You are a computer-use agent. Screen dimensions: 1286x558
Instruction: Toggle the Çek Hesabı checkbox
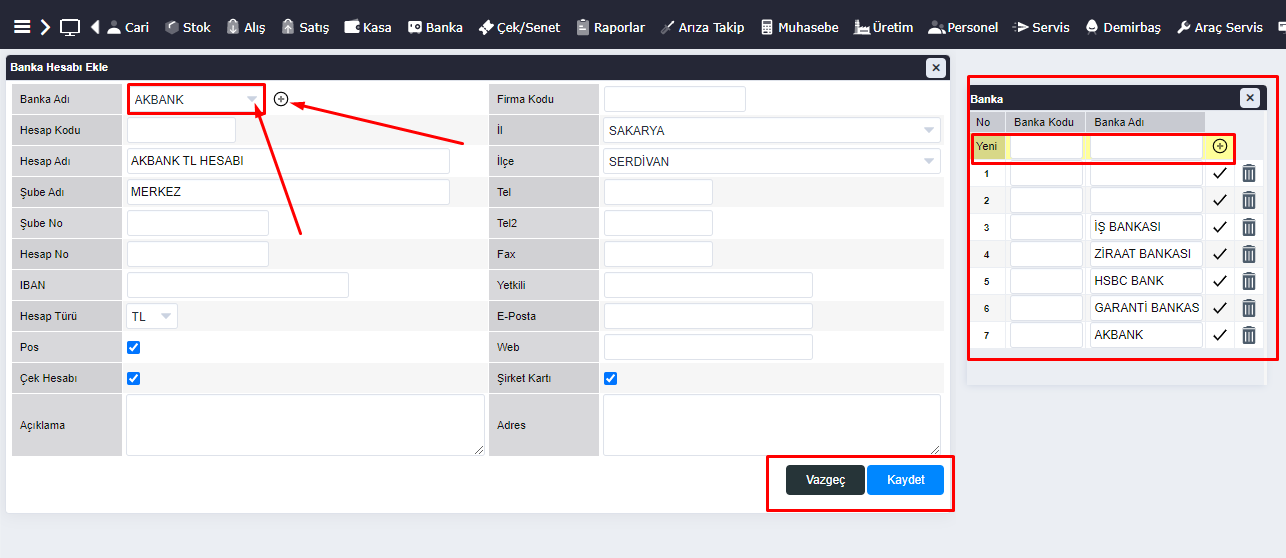pyautogui.click(x=134, y=379)
